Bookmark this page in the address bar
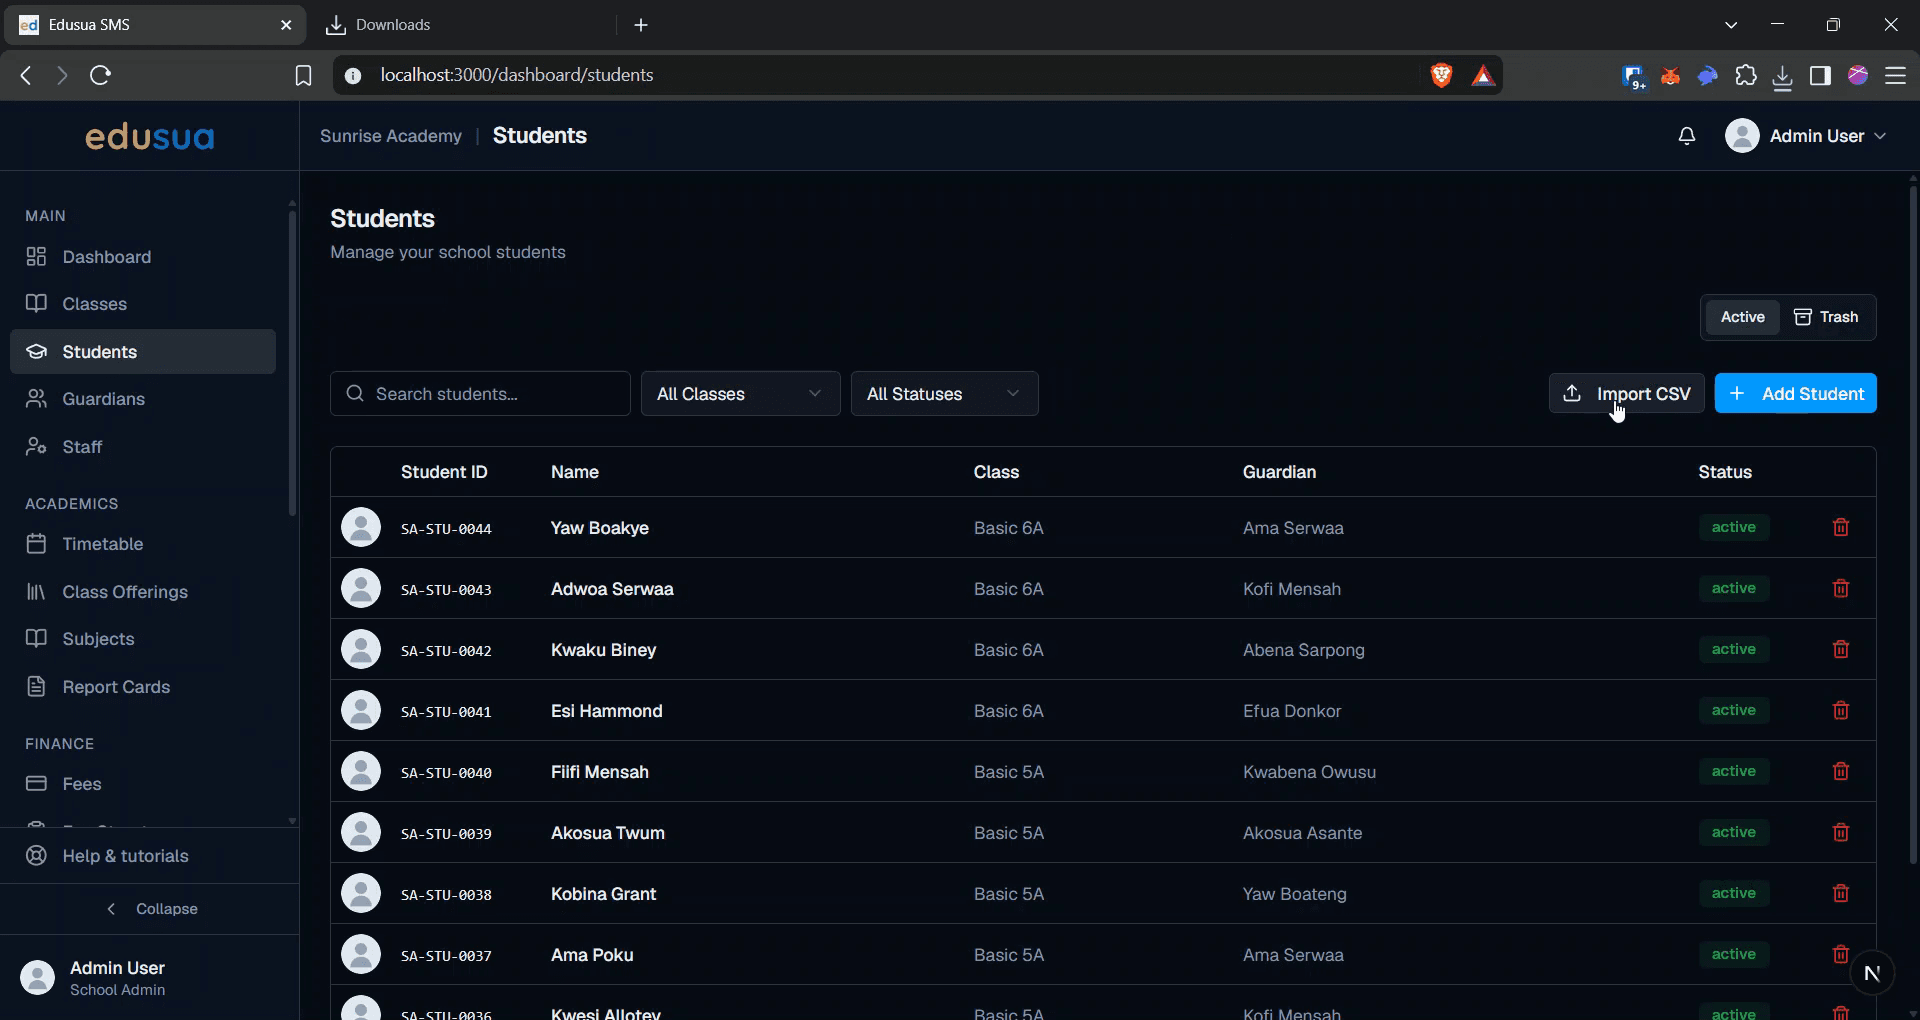Image resolution: width=1920 pixels, height=1020 pixels. (303, 75)
